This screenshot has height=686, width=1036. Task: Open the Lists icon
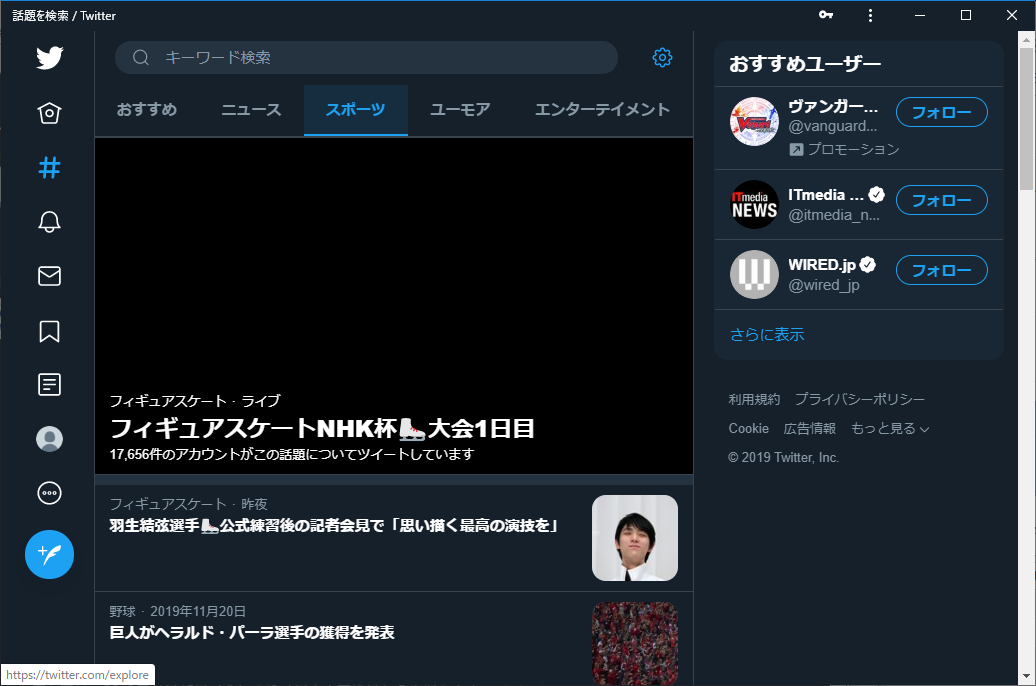(x=48, y=384)
